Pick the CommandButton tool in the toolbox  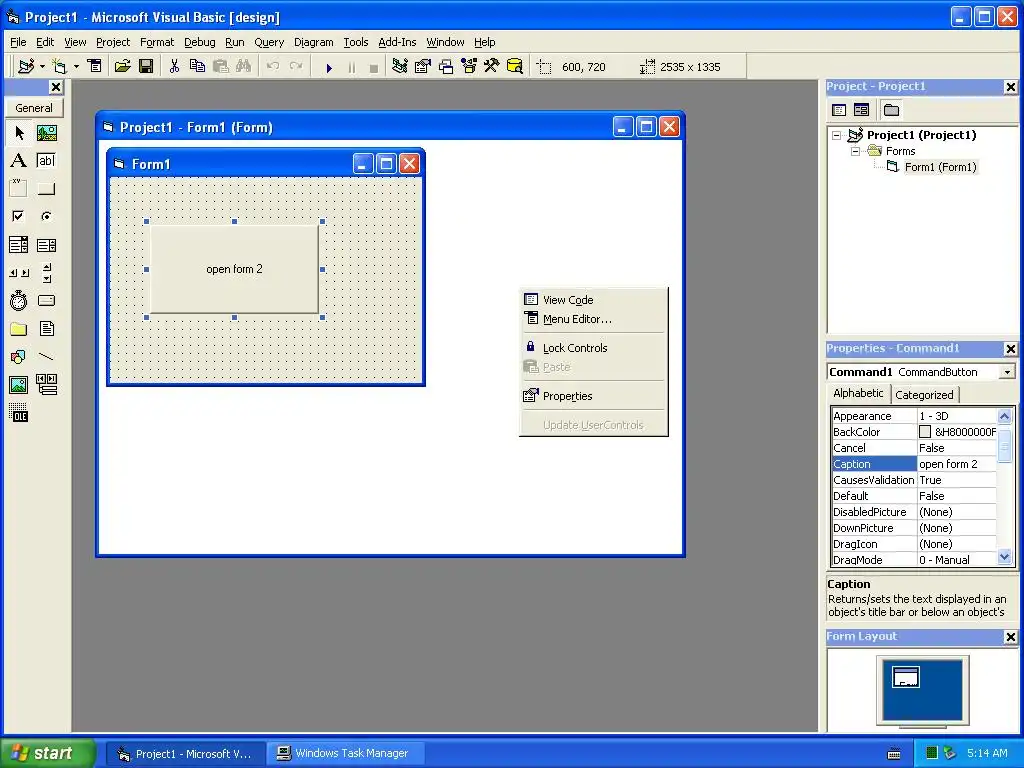(46, 189)
